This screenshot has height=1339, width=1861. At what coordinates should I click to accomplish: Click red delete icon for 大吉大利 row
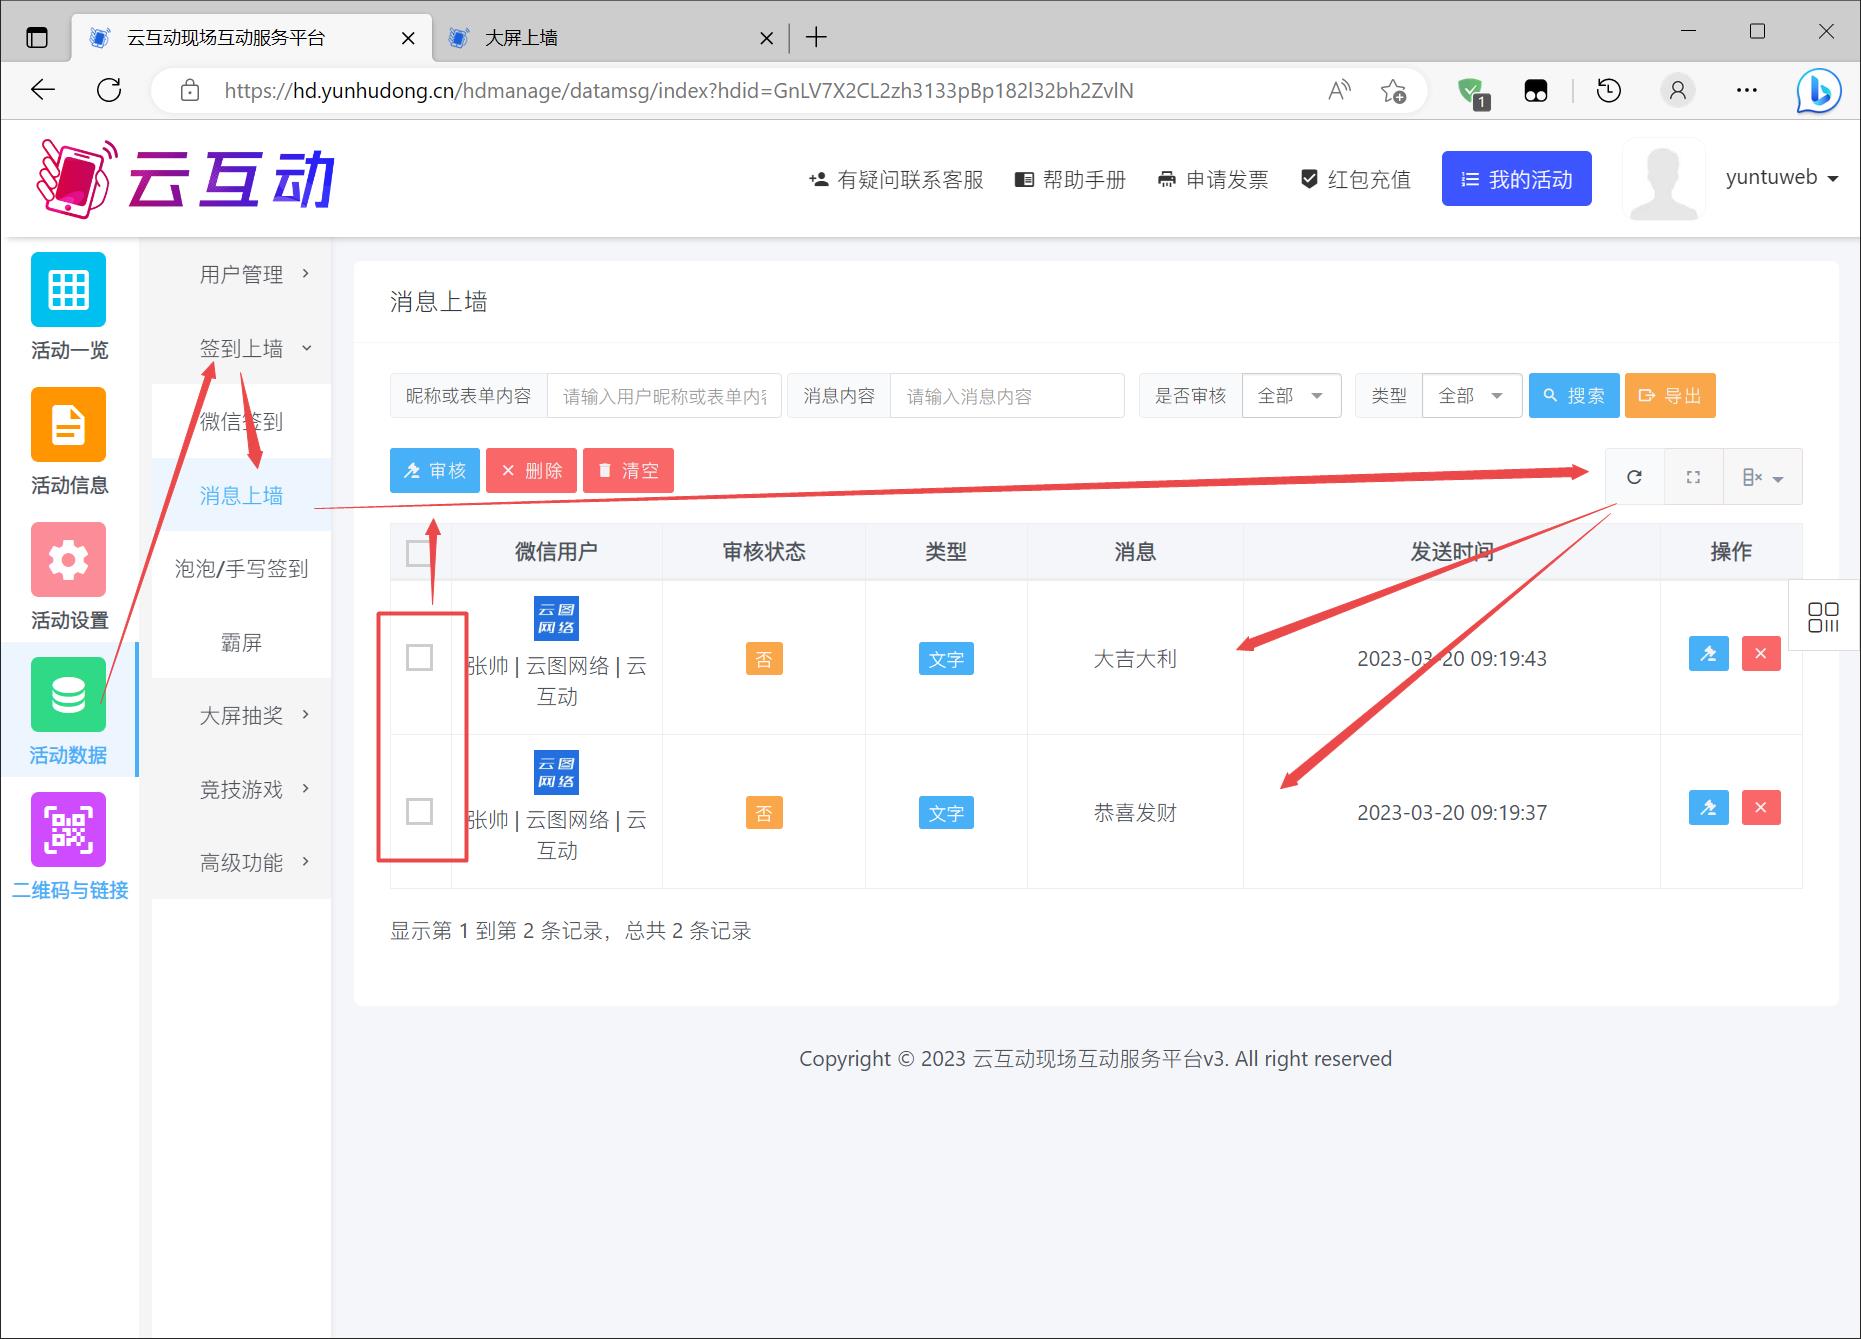[1761, 654]
